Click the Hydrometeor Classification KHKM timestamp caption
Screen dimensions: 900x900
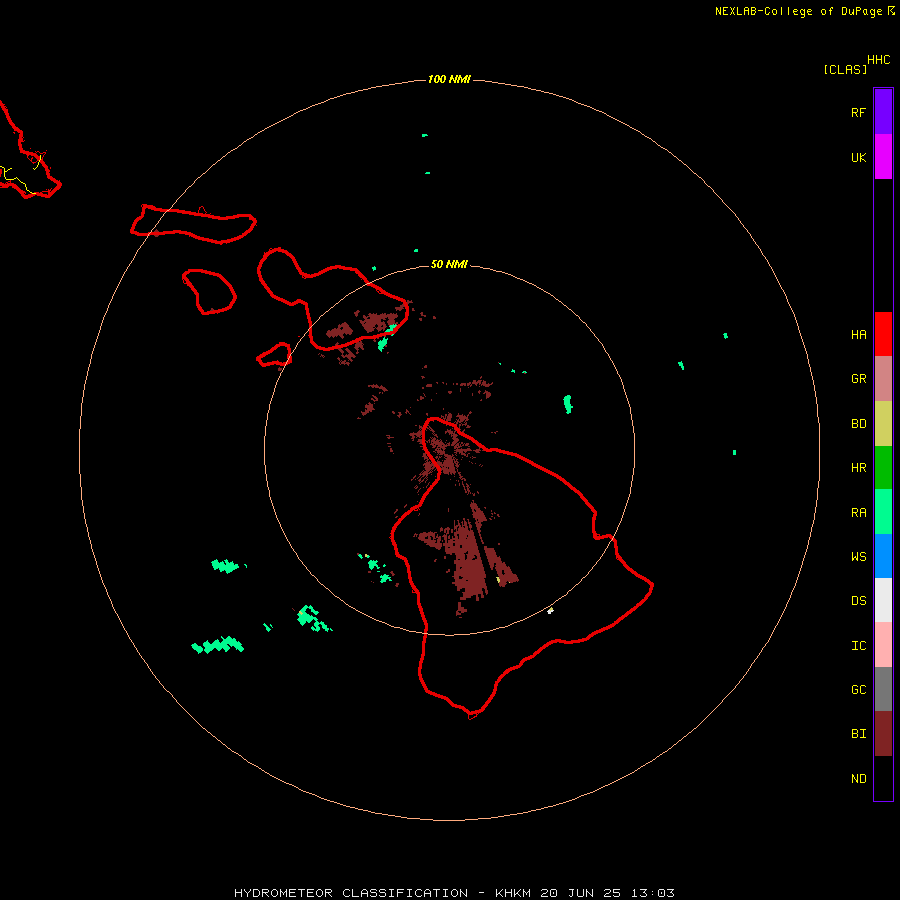point(454,893)
